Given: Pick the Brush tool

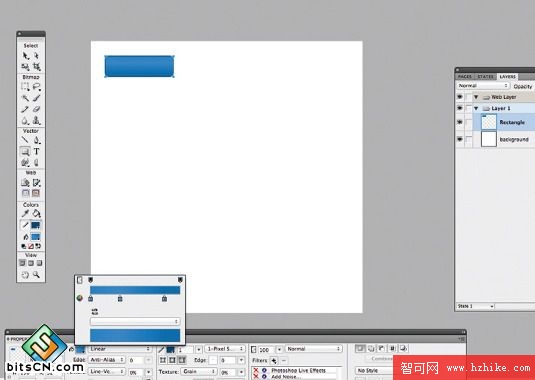Looking at the screenshot, I should (36, 98).
